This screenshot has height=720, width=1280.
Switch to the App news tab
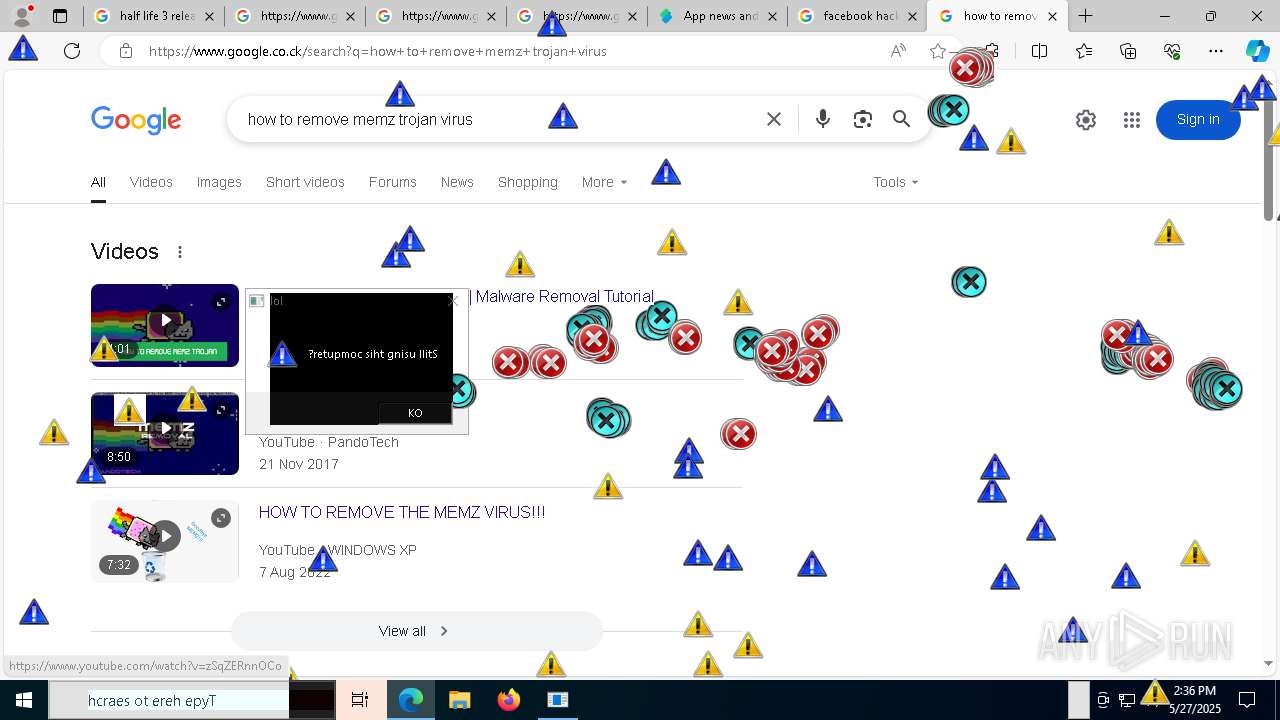(x=717, y=16)
